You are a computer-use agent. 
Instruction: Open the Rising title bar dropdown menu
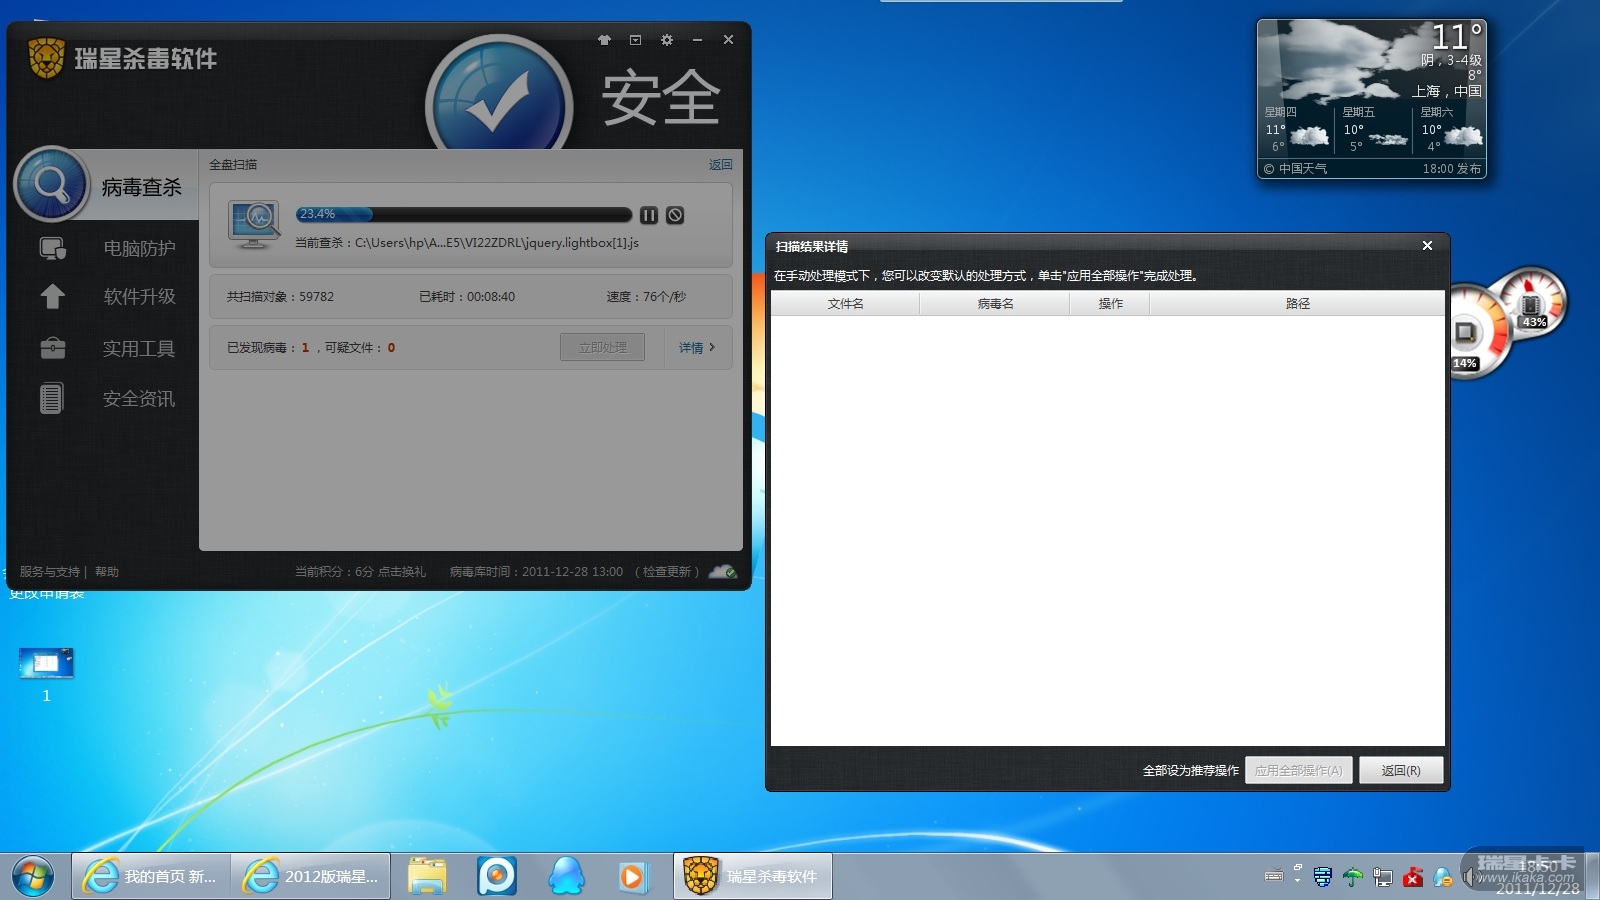click(x=635, y=40)
